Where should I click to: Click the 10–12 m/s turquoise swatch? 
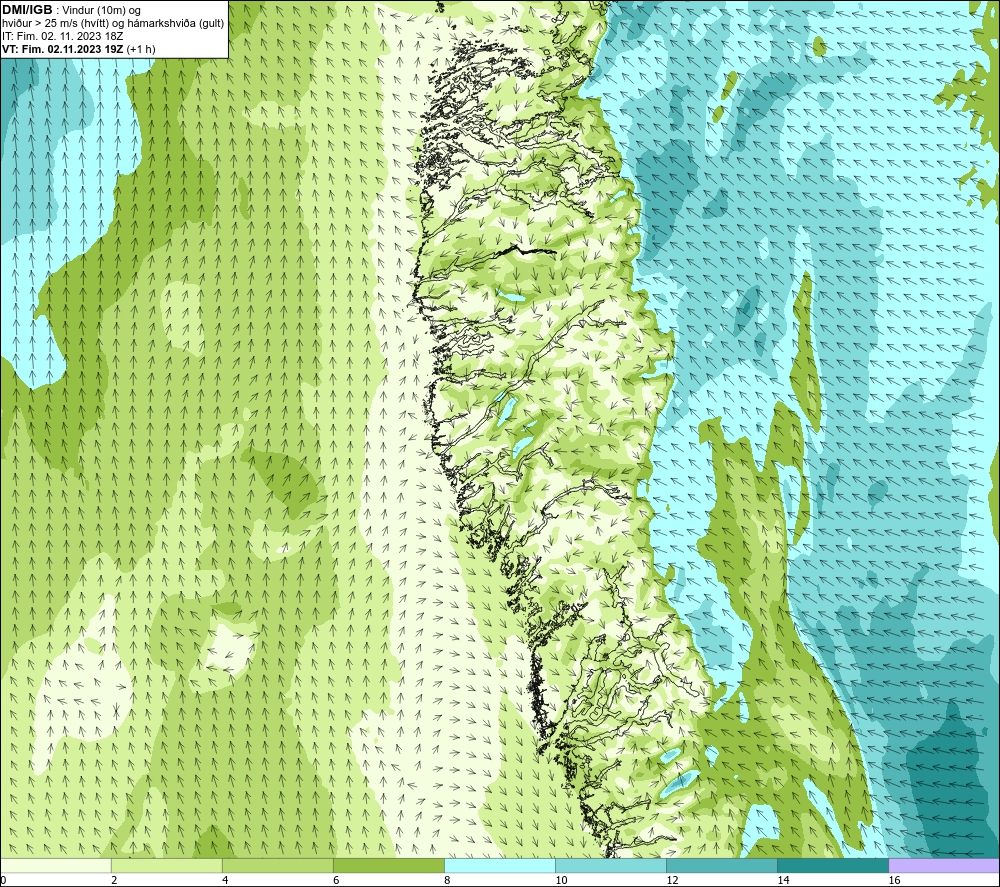610,866
